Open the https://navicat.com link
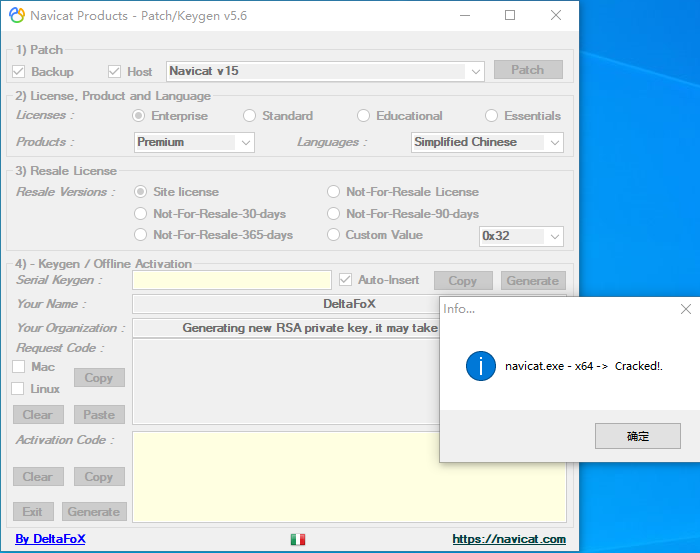This screenshot has height=553, width=700. point(509,539)
